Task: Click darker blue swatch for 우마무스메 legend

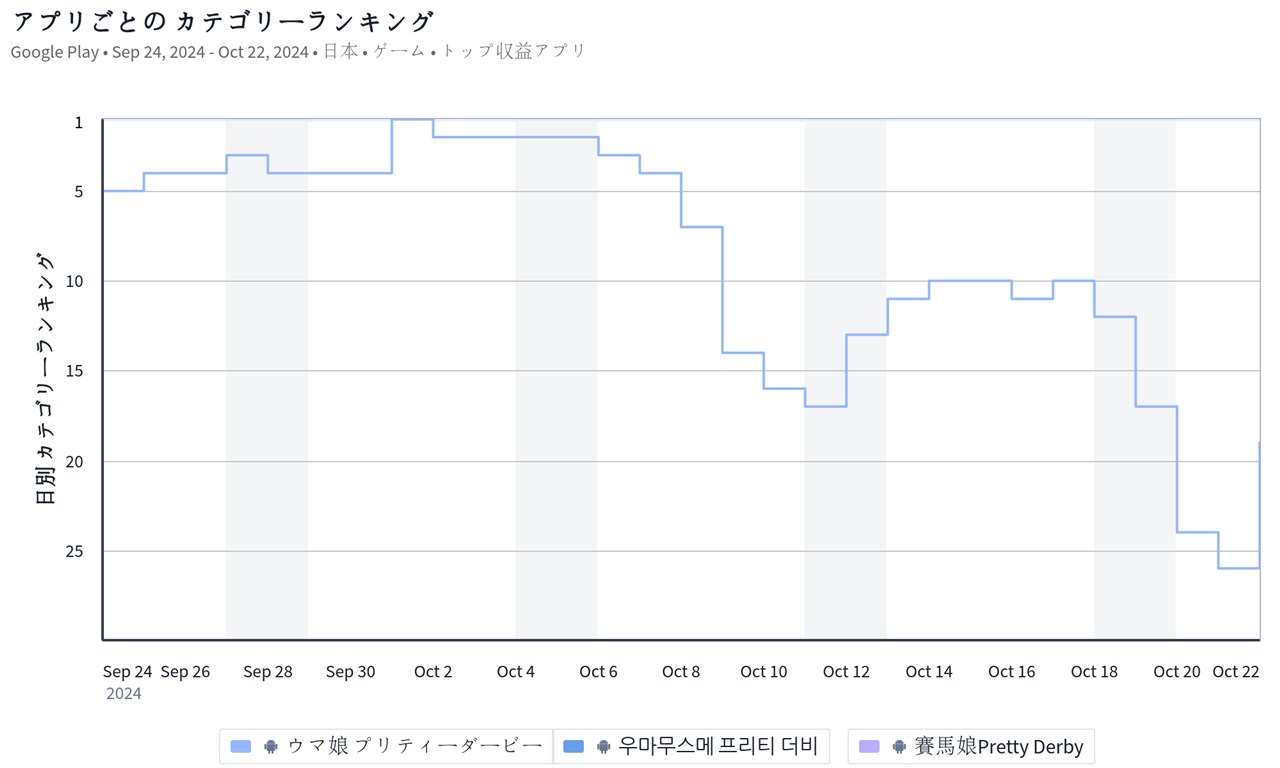Action: (x=574, y=746)
